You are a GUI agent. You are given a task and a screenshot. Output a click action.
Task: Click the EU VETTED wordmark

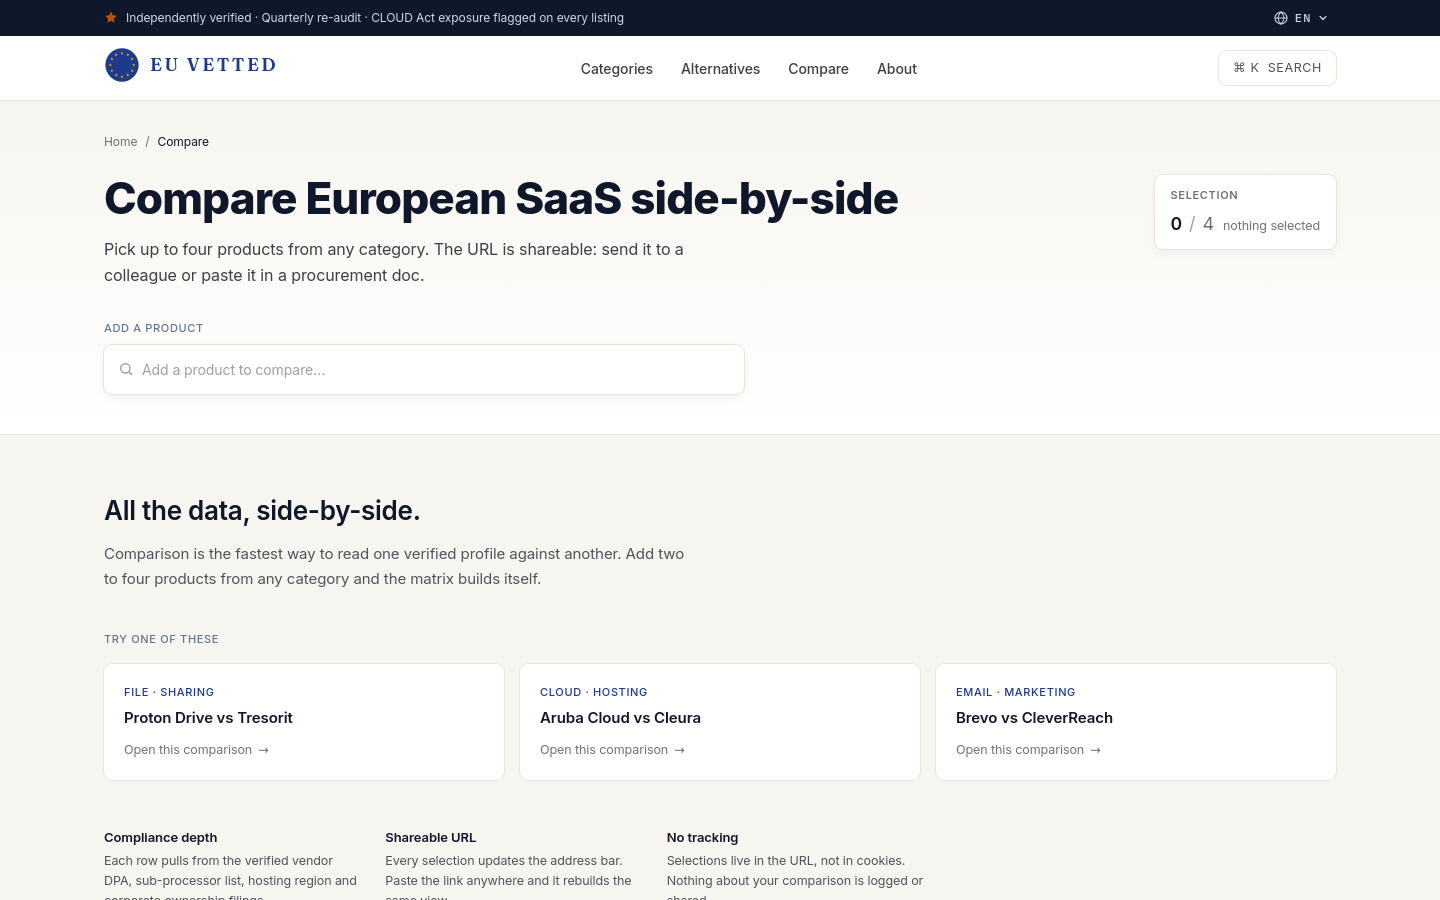[x=213, y=65]
